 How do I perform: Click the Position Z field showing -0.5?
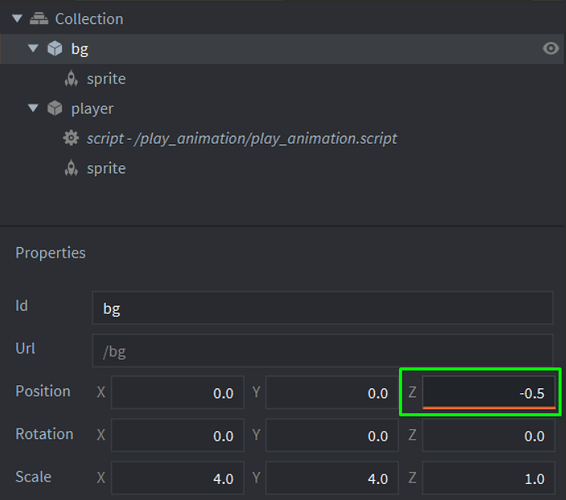pos(489,392)
